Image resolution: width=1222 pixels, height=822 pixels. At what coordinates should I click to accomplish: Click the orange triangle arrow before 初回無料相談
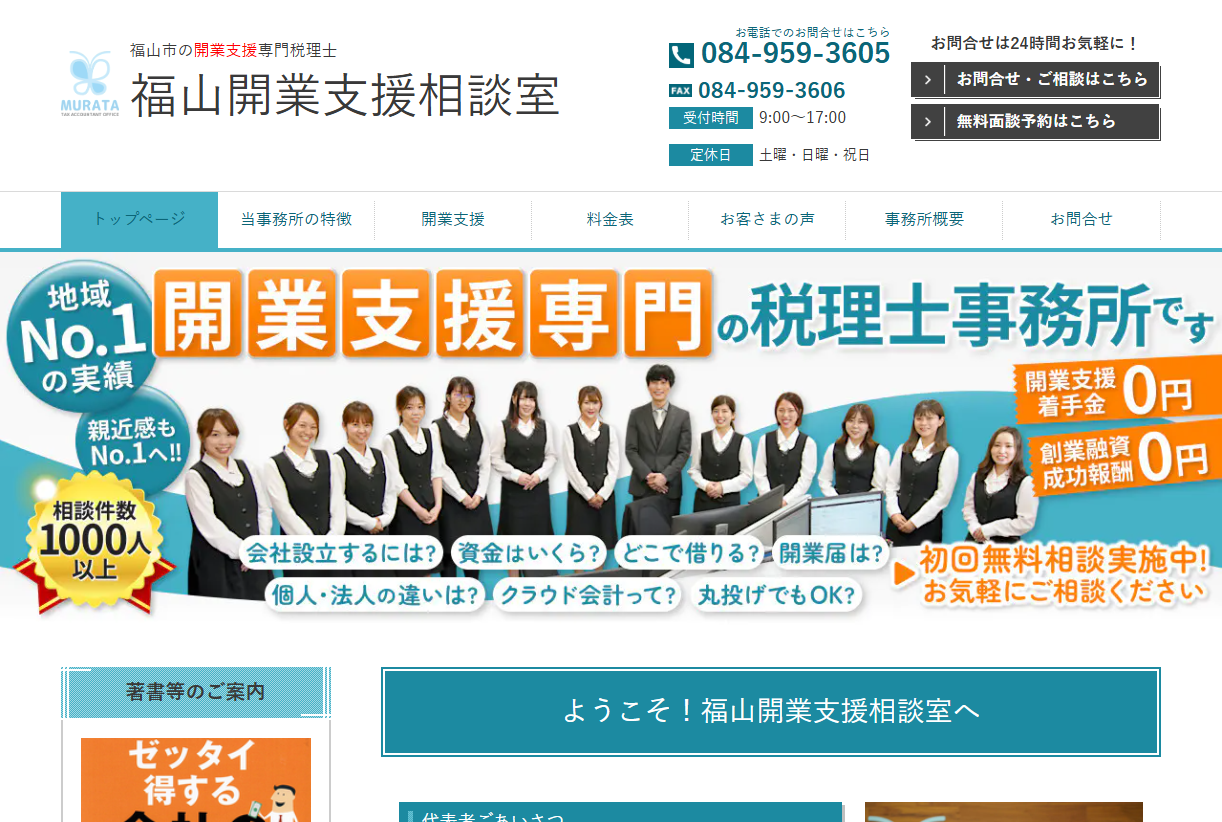pos(903,574)
